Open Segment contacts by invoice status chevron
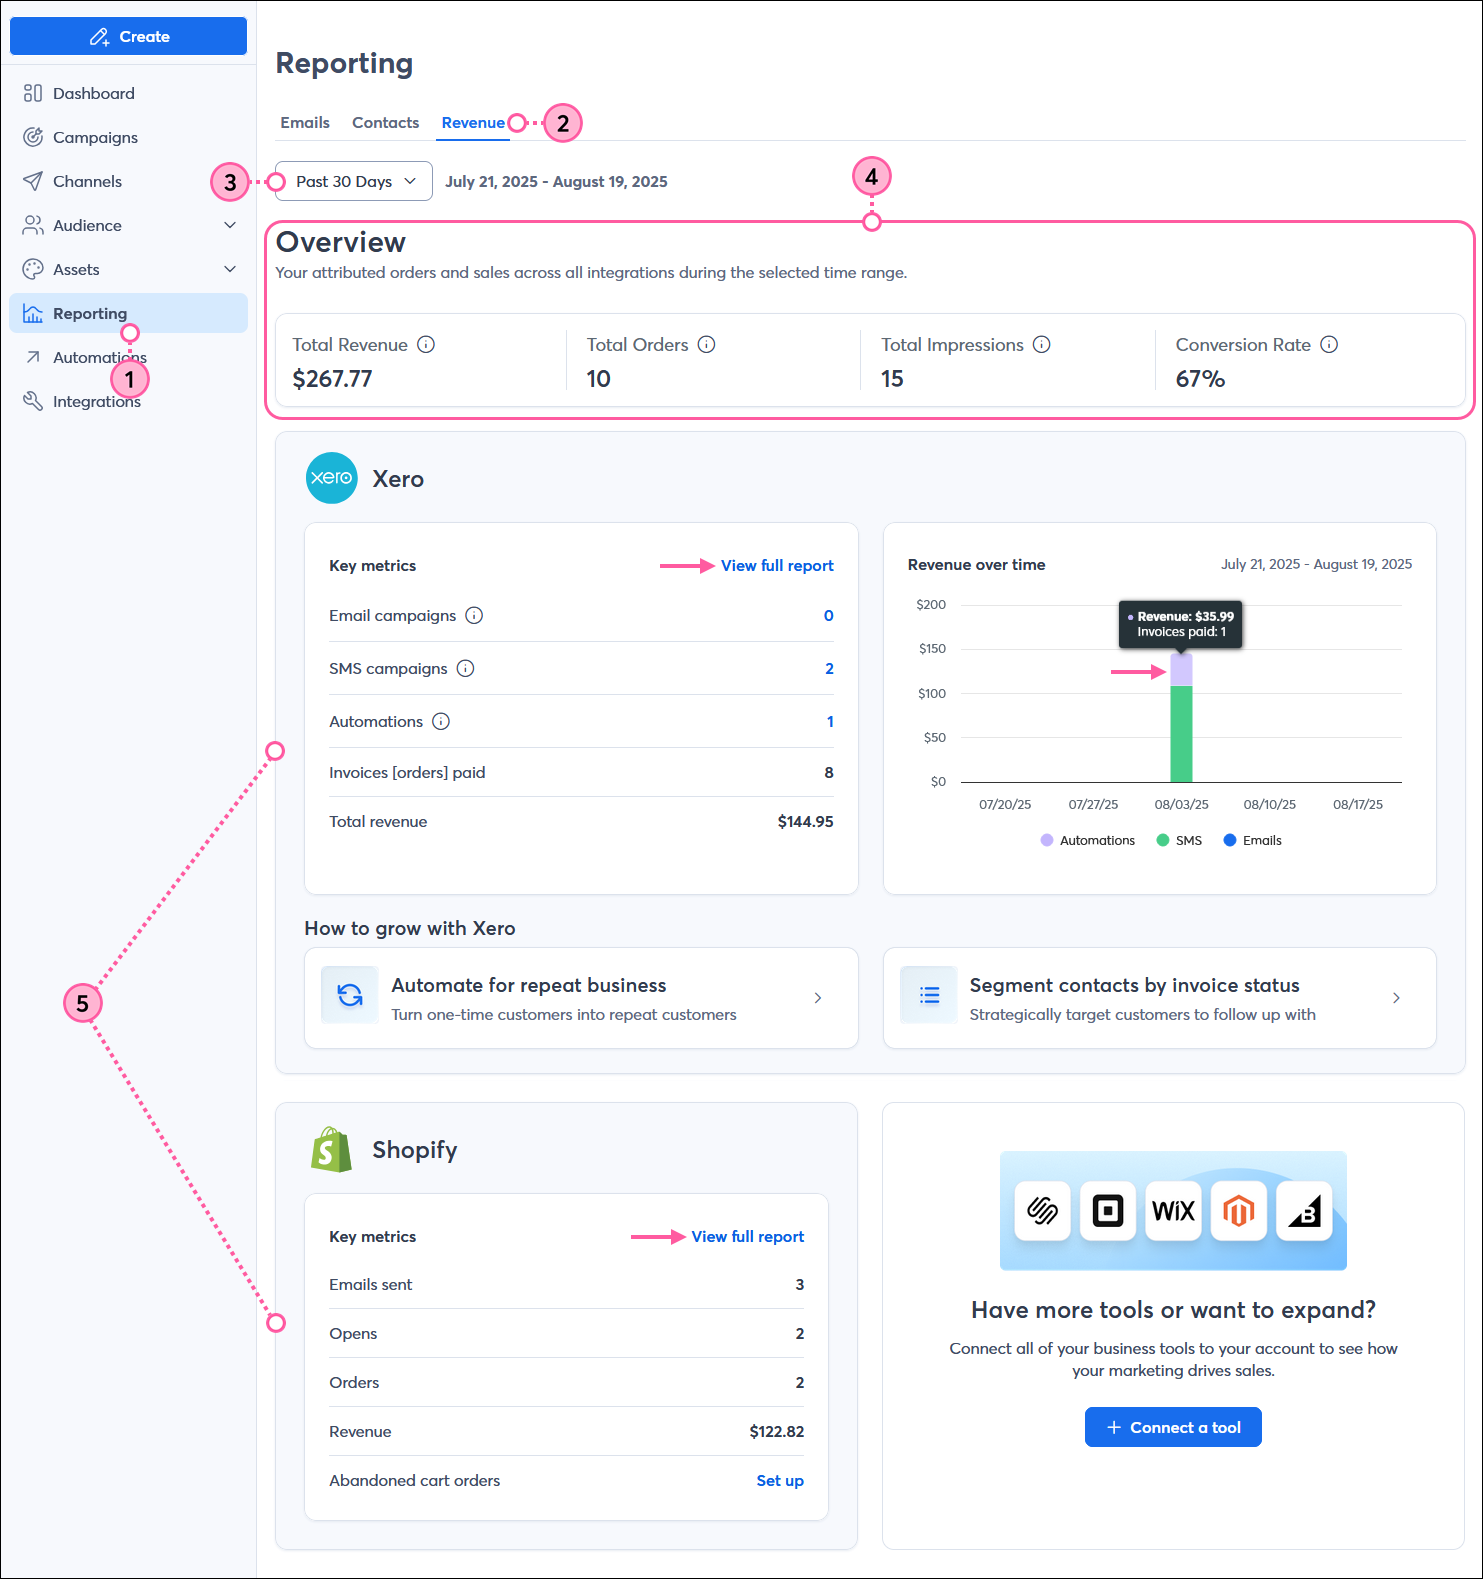Image resolution: width=1483 pixels, height=1579 pixels. (x=1396, y=998)
